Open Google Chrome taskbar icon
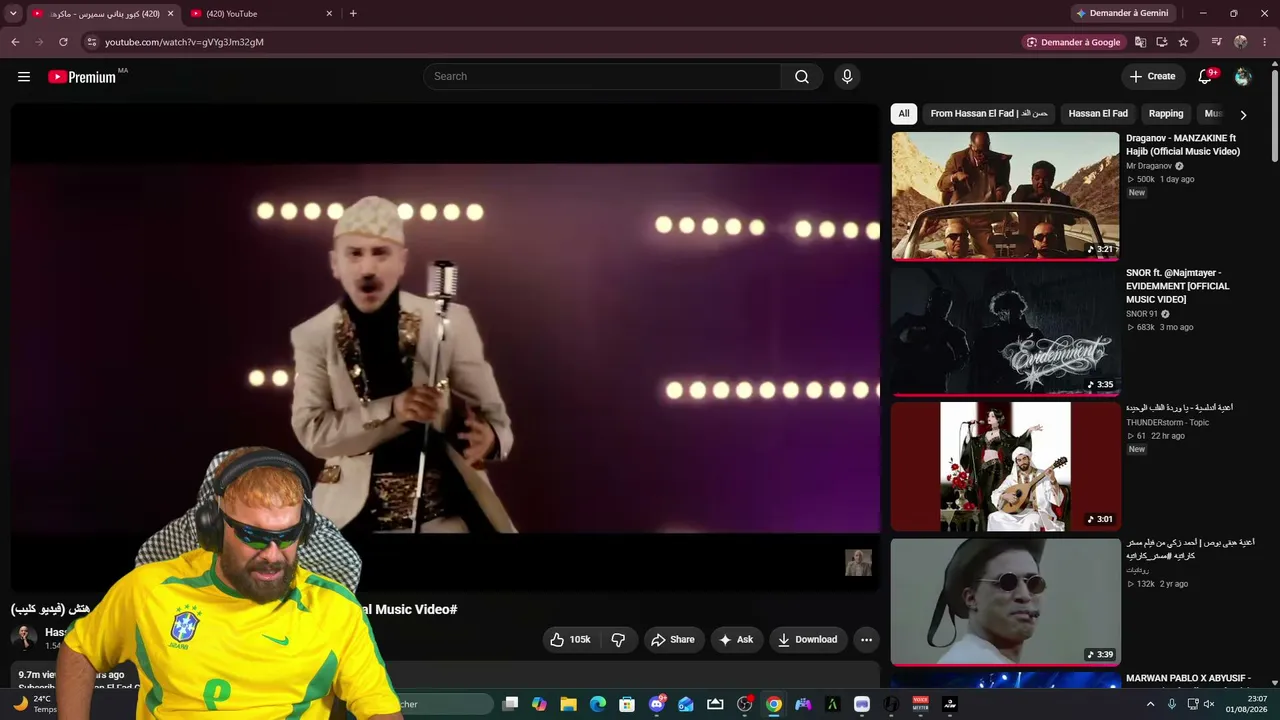Viewport: 1280px width, 720px height. (774, 704)
